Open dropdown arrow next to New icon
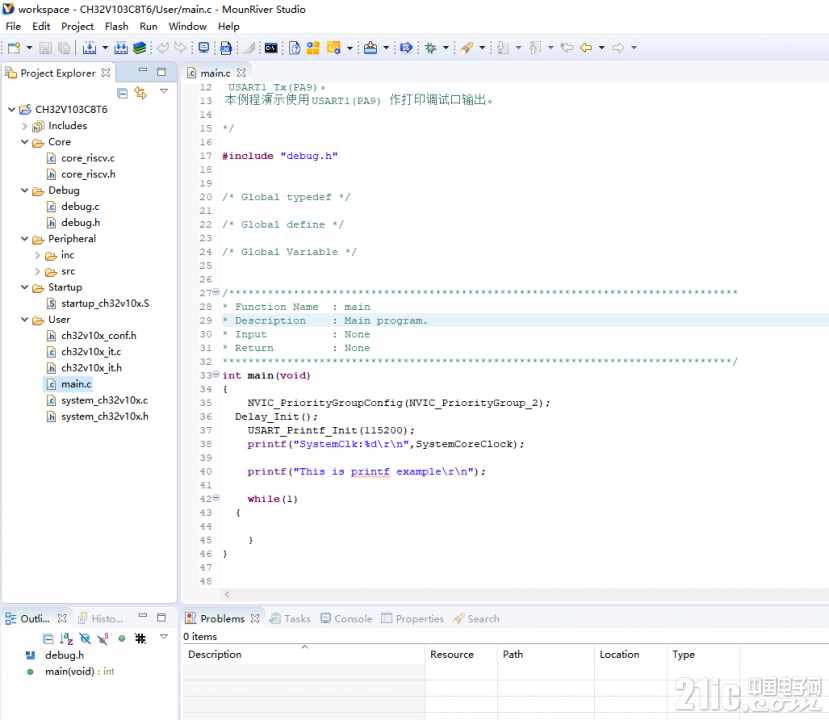 29,48
